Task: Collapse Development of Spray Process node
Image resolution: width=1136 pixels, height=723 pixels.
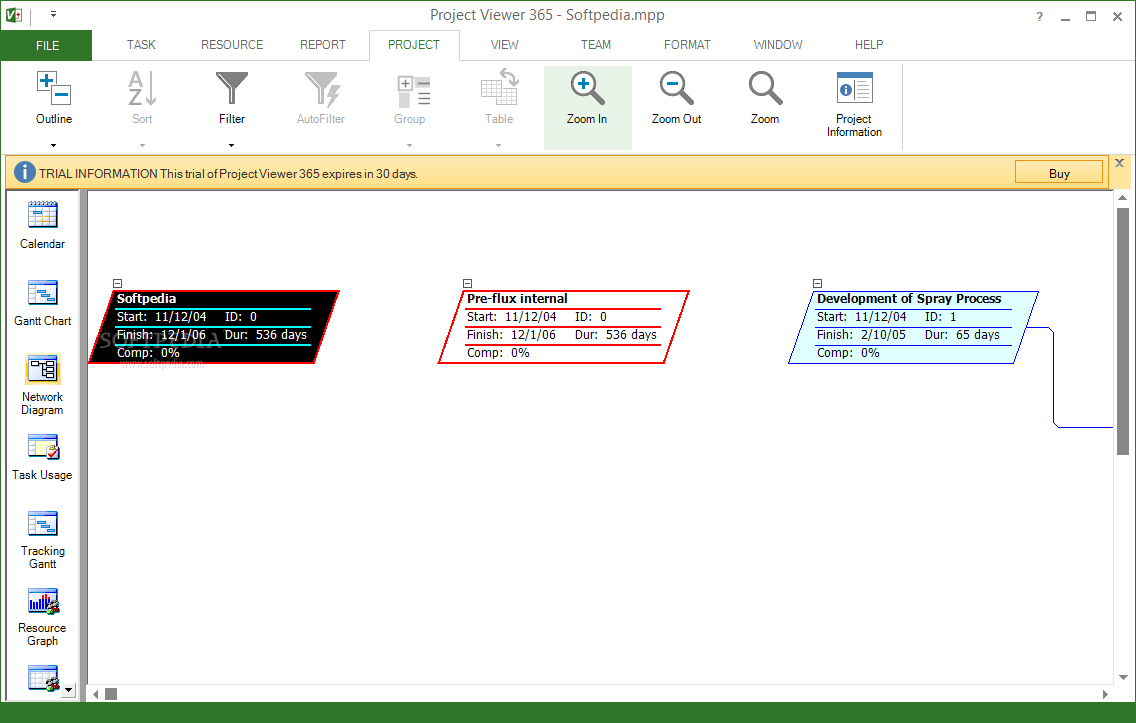Action: pos(817,284)
